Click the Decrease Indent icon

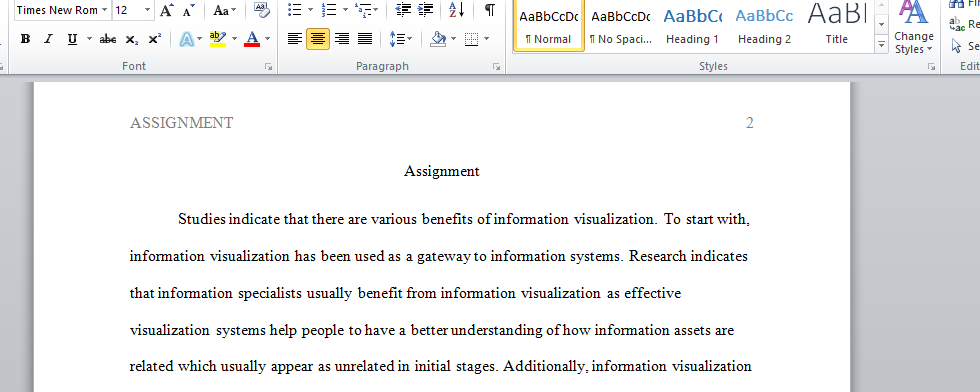pyautogui.click(x=404, y=10)
